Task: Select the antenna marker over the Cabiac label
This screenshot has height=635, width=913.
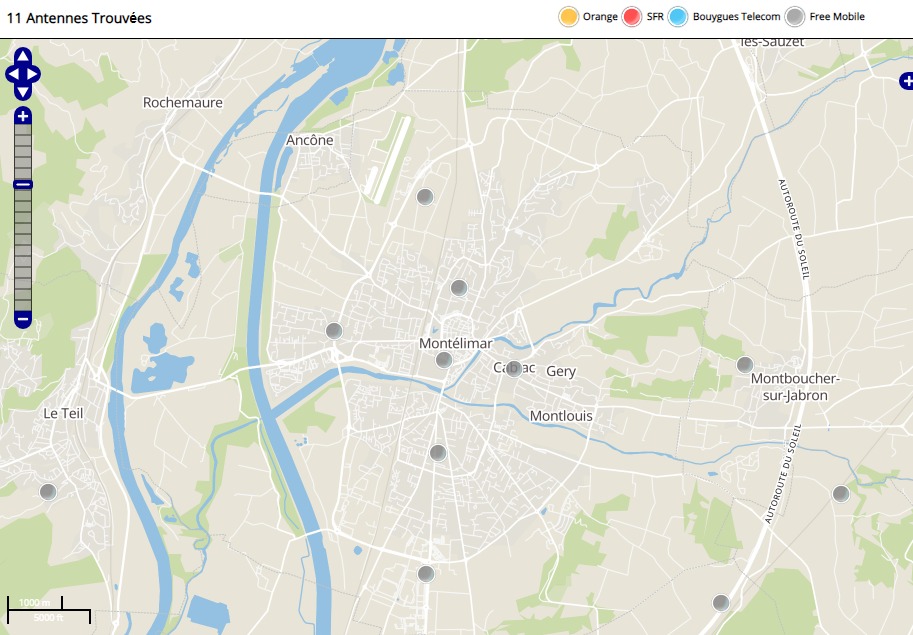Action: [513, 368]
